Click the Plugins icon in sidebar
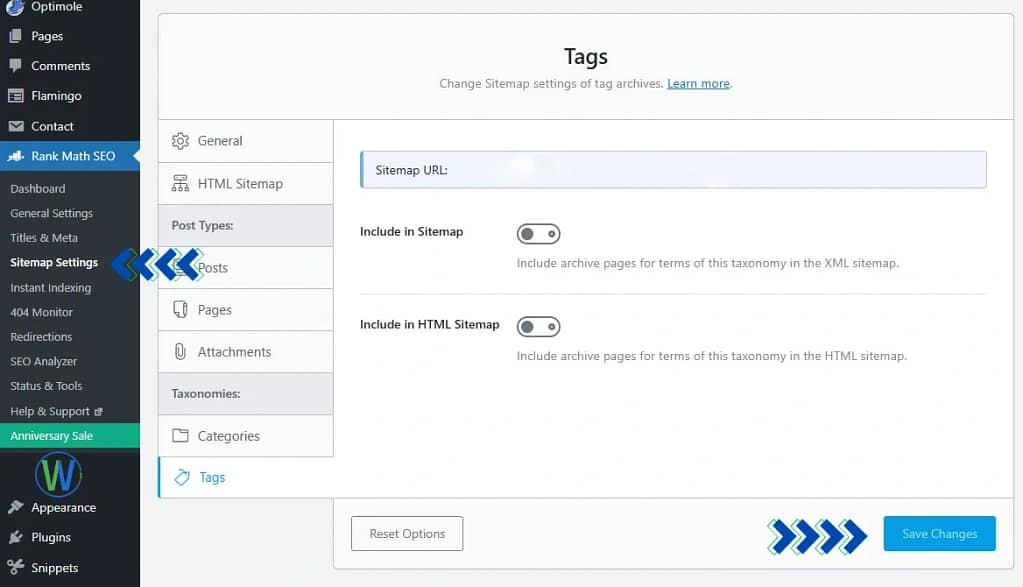The height and width of the screenshot is (587, 1023). pyautogui.click(x=15, y=538)
